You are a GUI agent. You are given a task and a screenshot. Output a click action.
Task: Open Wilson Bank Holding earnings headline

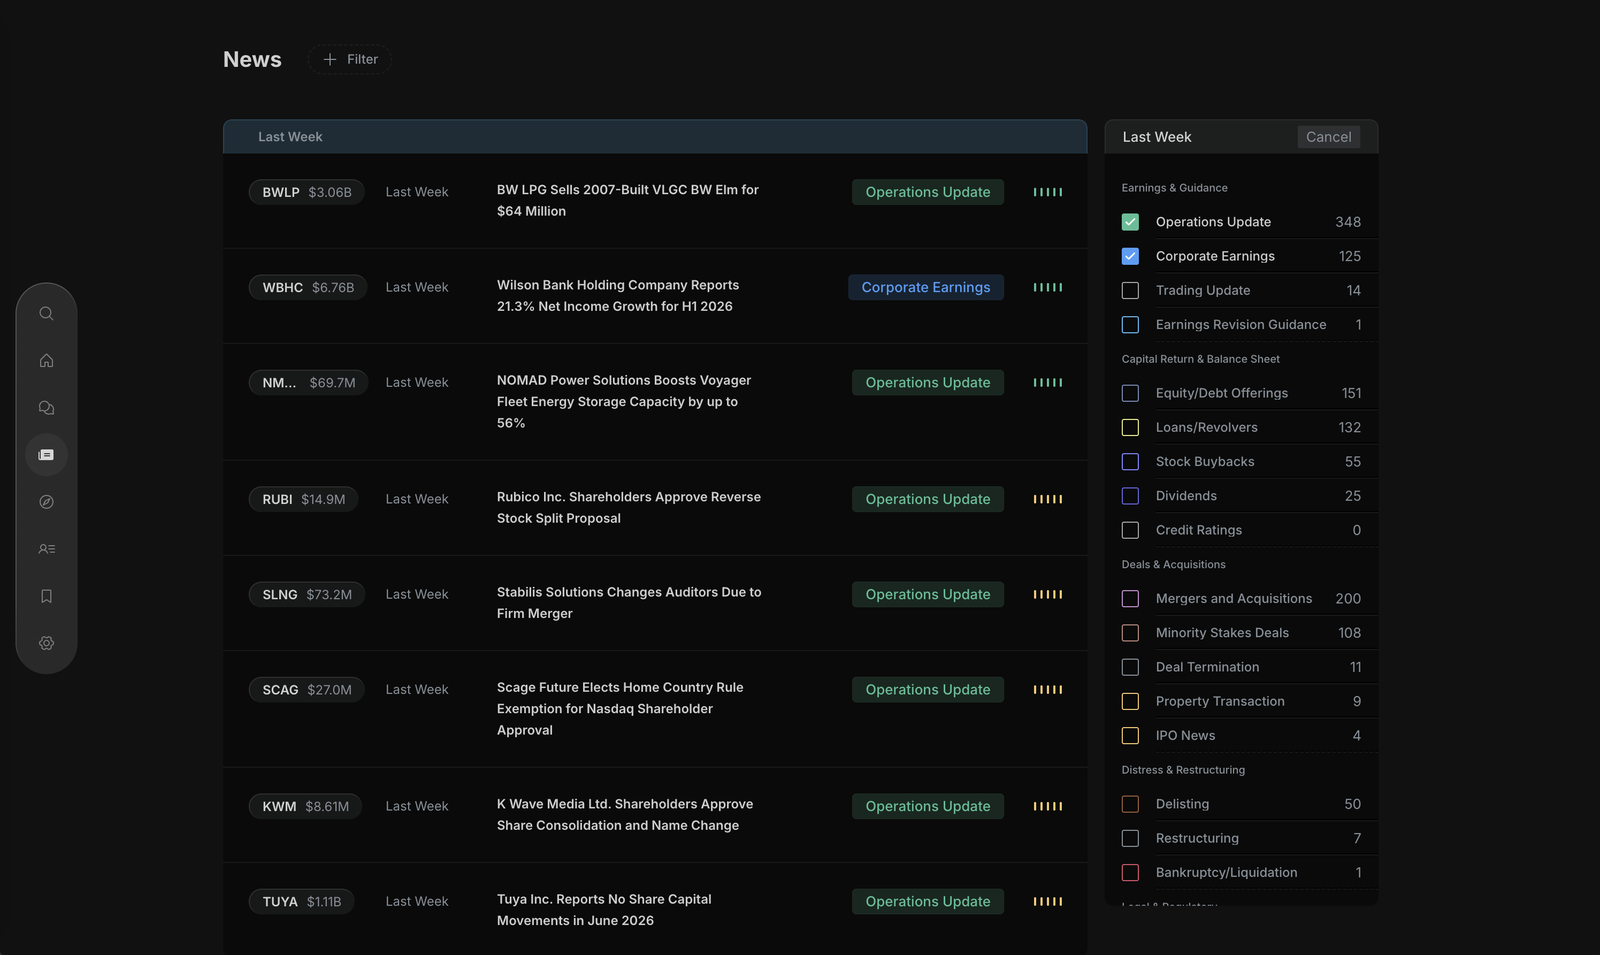pos(618,296)
